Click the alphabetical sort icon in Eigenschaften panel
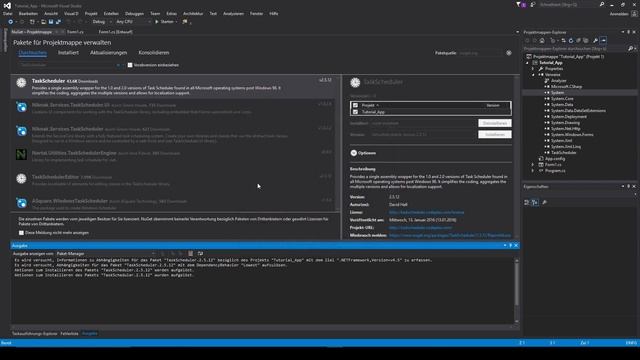The image size is (640, 360). tap(535, 202)
